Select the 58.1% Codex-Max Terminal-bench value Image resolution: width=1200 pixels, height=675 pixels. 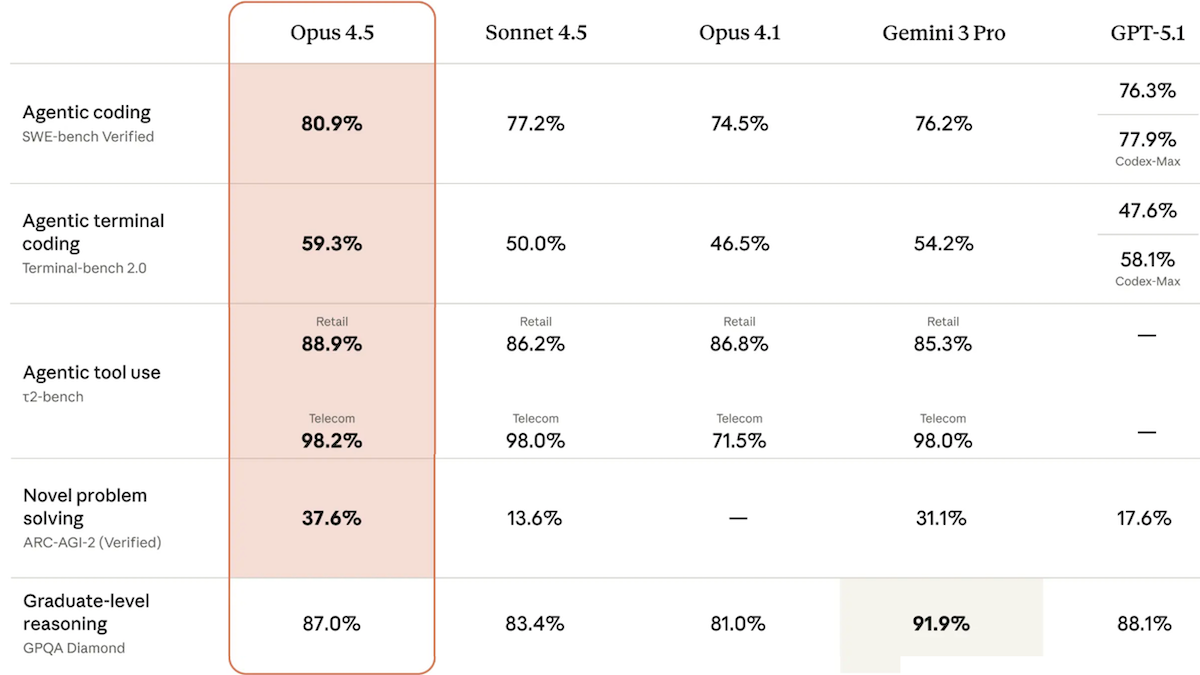[x=1147, y=260]
